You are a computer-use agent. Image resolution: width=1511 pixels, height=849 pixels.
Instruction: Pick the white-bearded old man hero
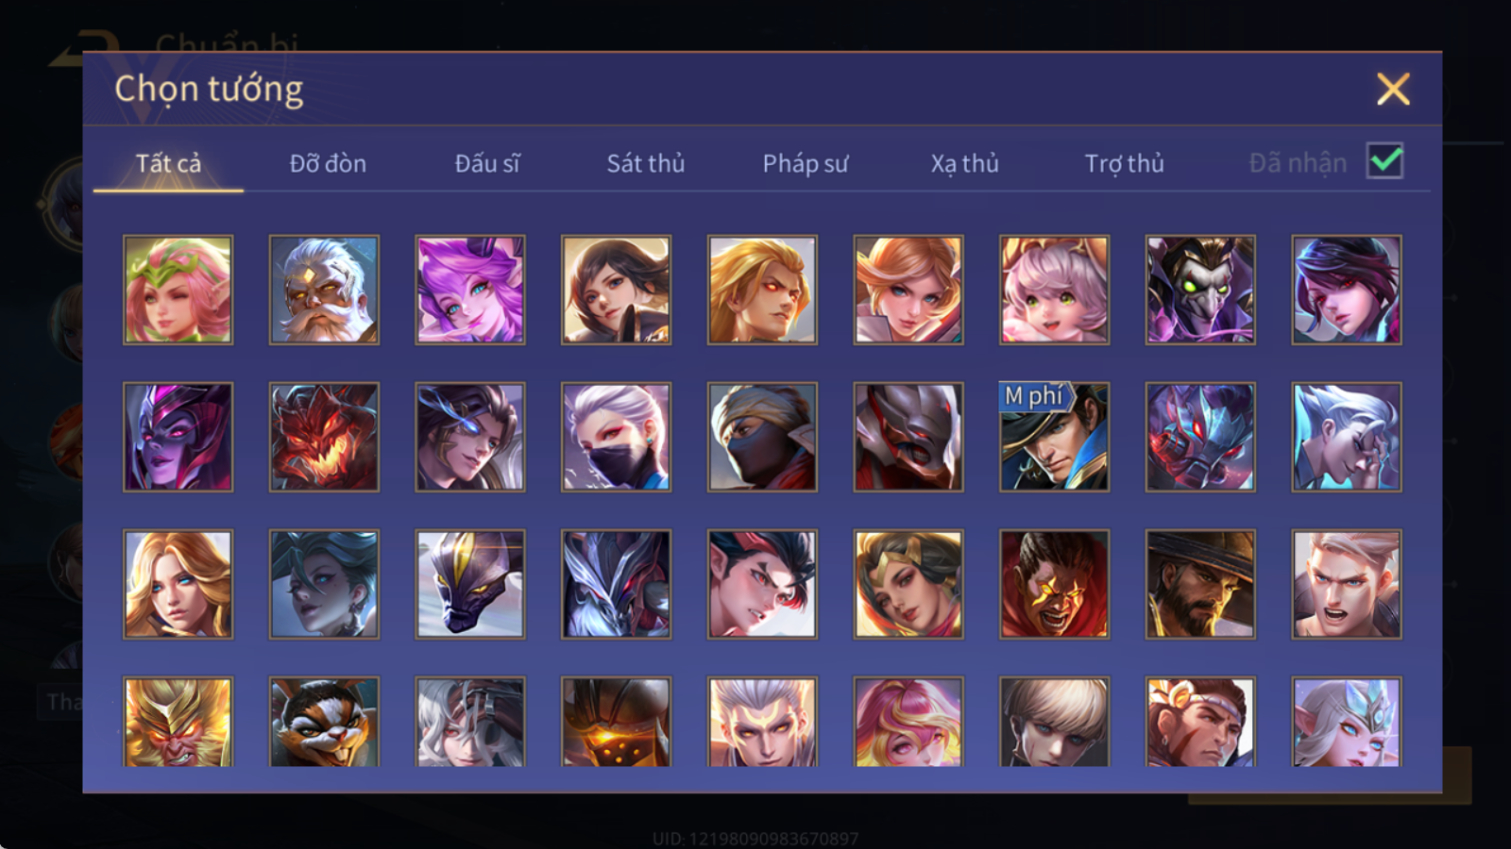tap(324, 290)
